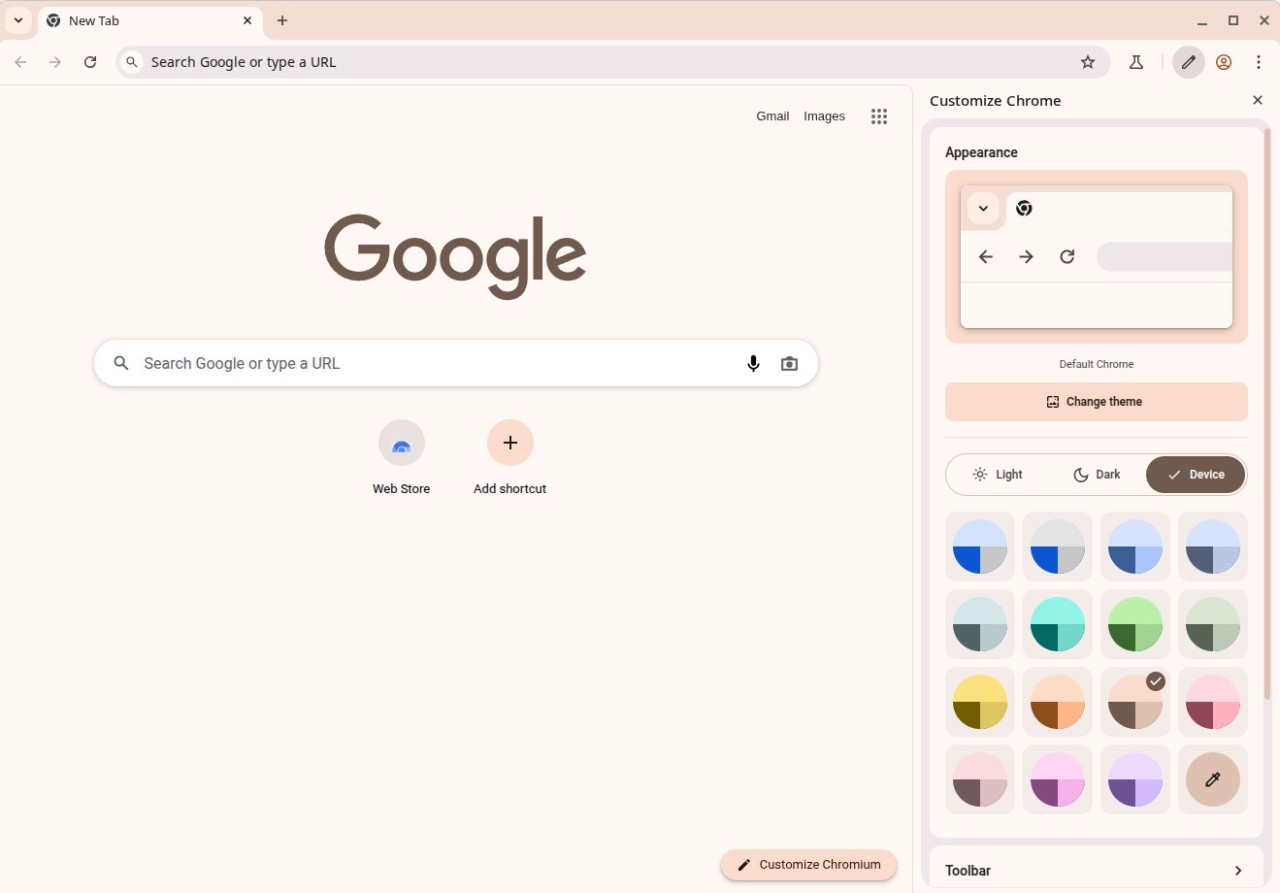
Task: Close the Customize Chrome side panel
Action: [x=1257, y=100]
